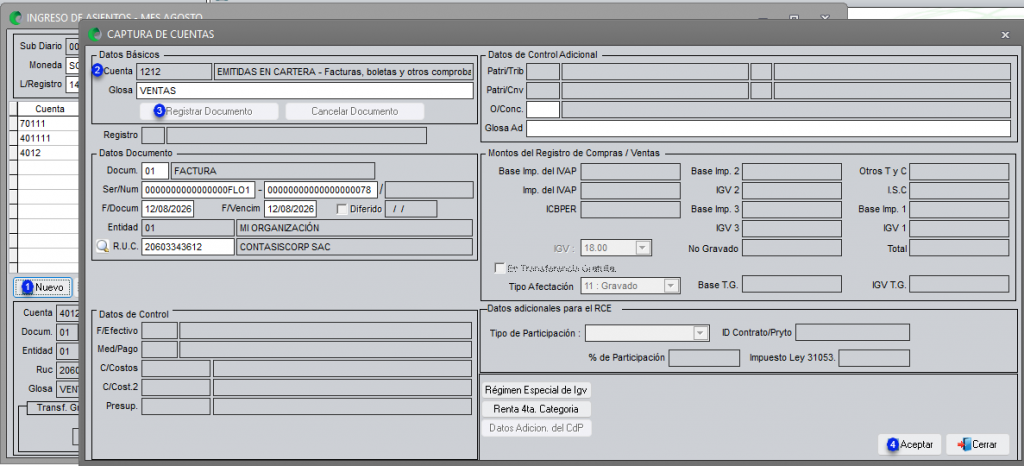Viewport: 1024px width, 466px height.
Task: Click the No Gravado amount field
Action: point(792,248)
